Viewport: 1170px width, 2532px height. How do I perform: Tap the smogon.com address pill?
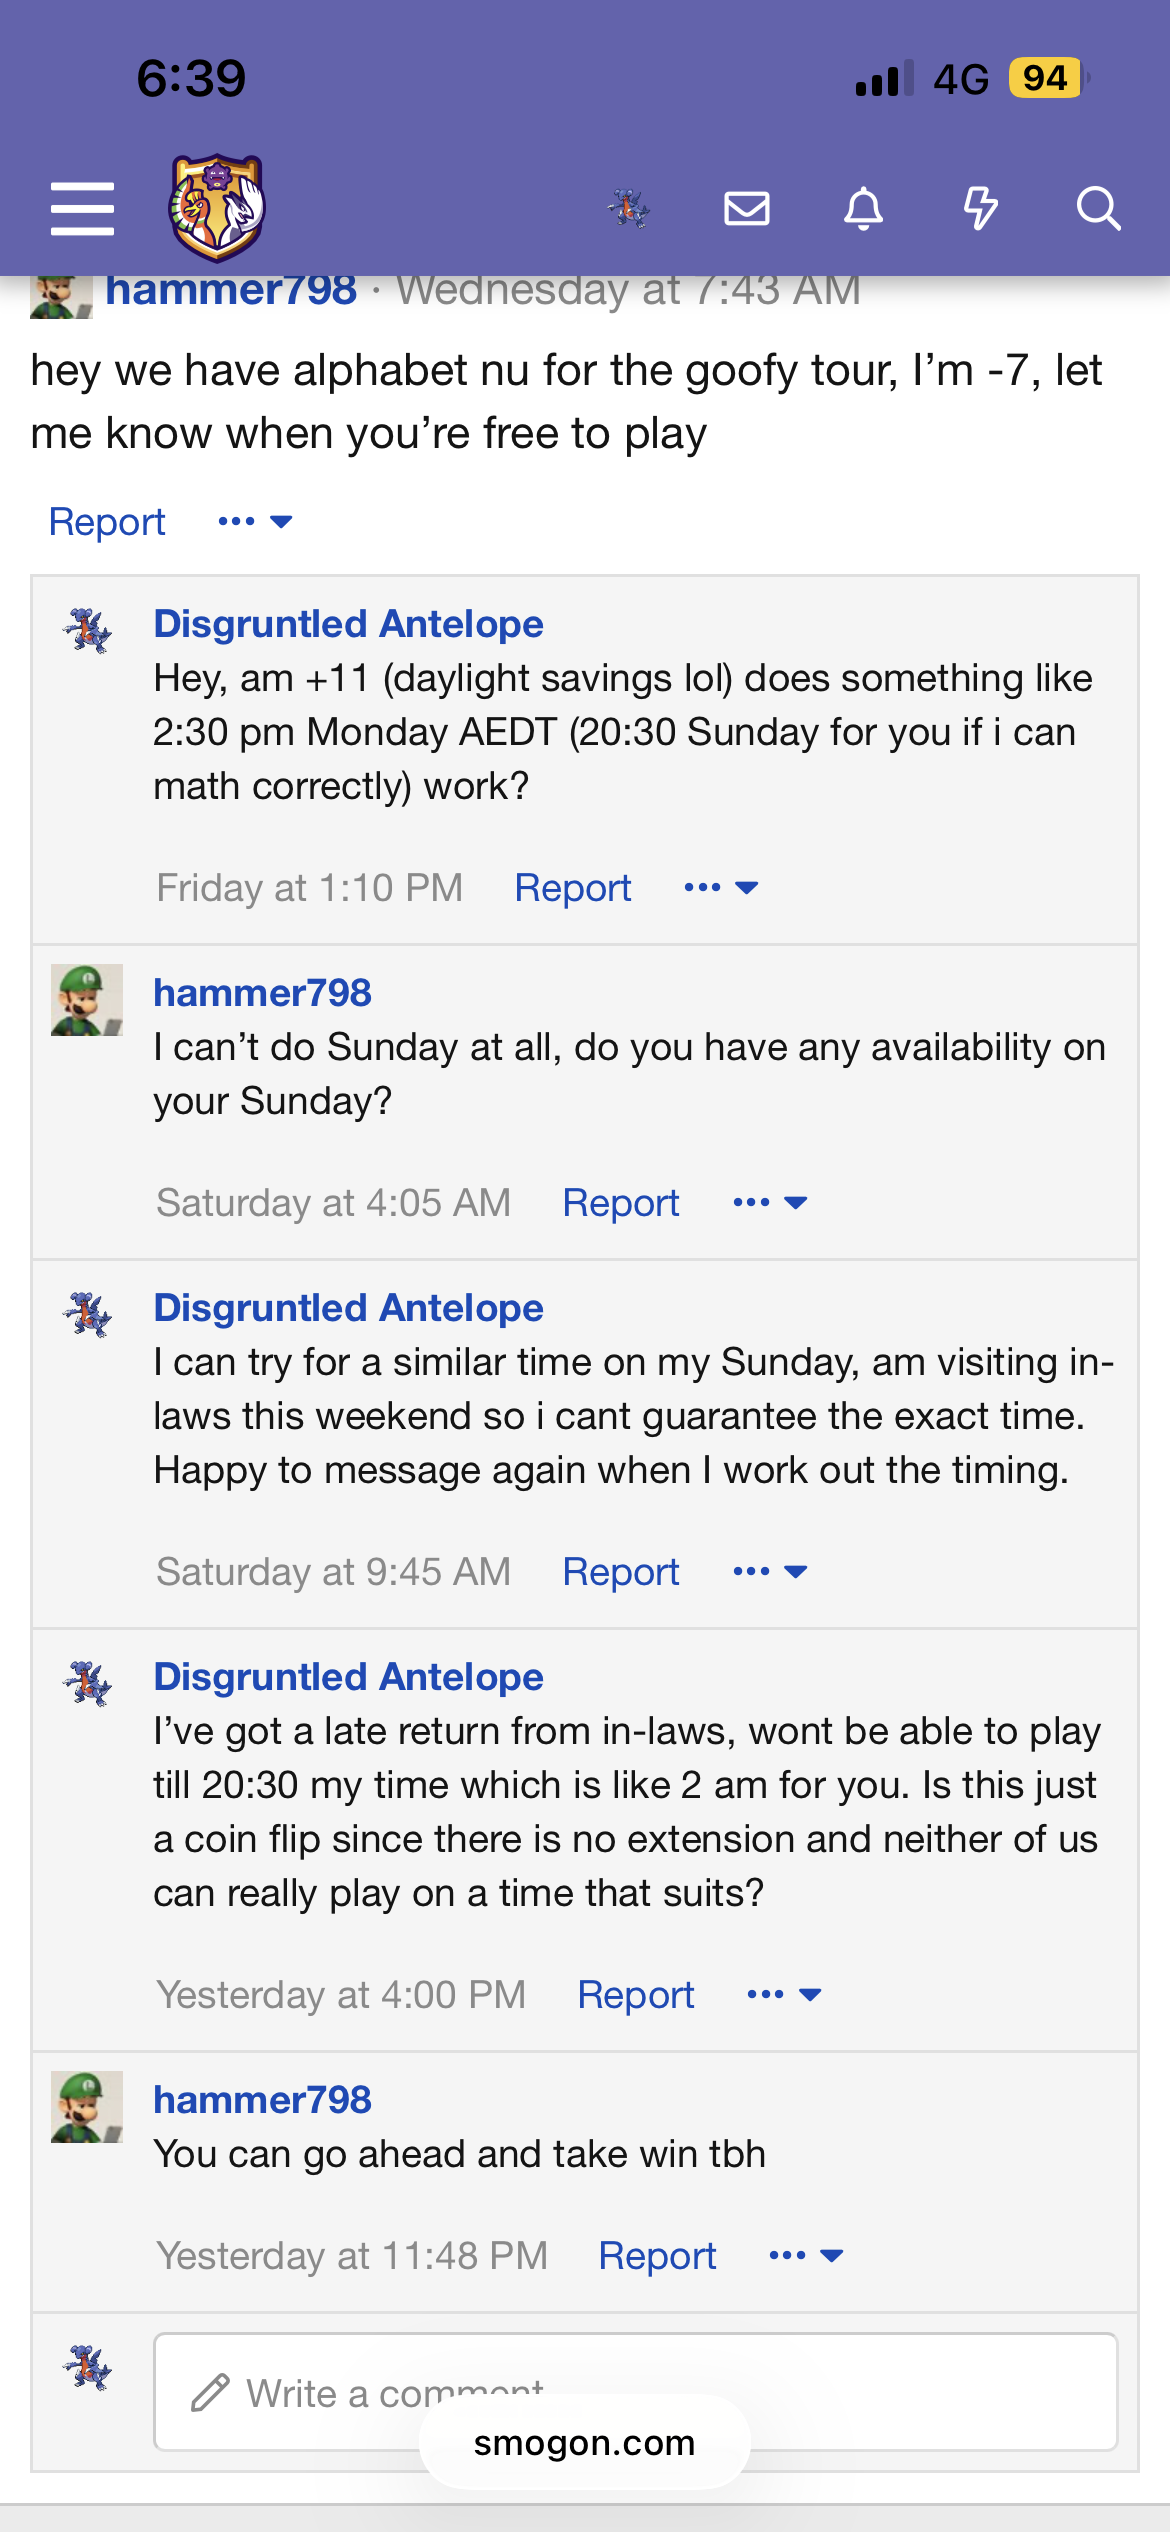584,2443
